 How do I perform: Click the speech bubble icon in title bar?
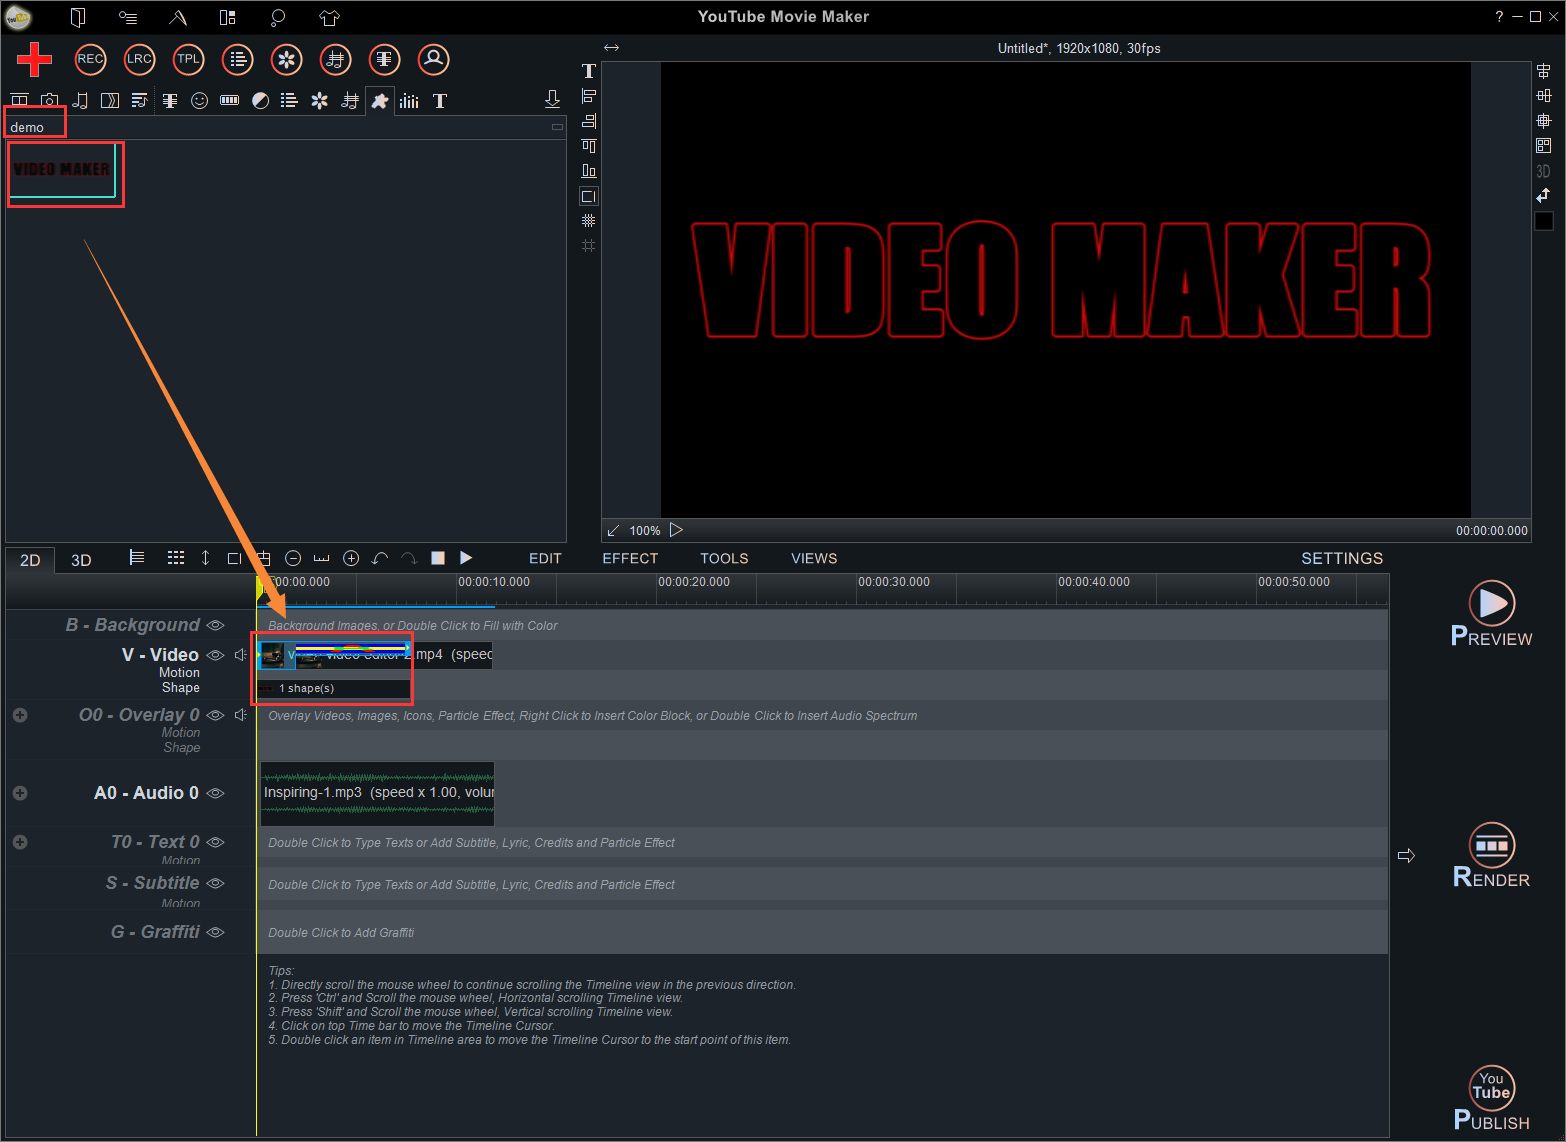pos(278,17)
